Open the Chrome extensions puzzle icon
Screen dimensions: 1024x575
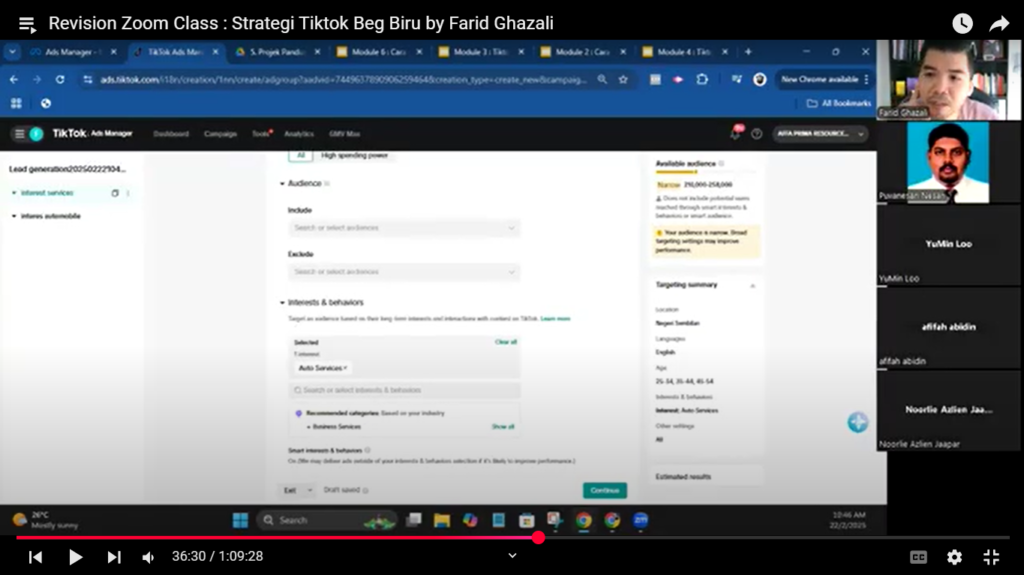click(x=702, y=80)
